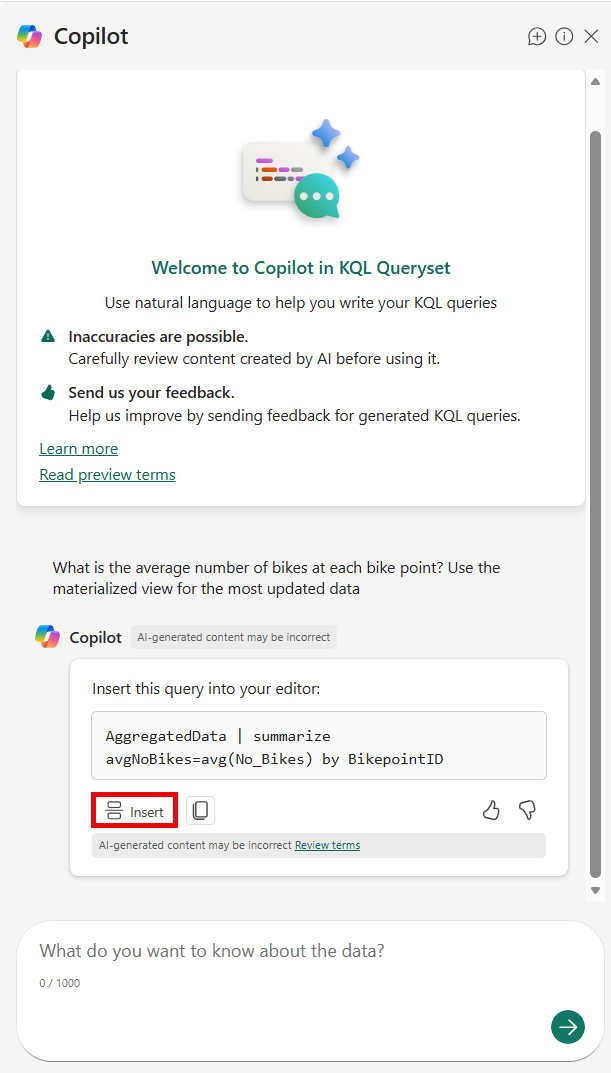Viewport: 611px width, 1073px height.
Task: Copy the generated KQL query
Action: pos(200,811)
